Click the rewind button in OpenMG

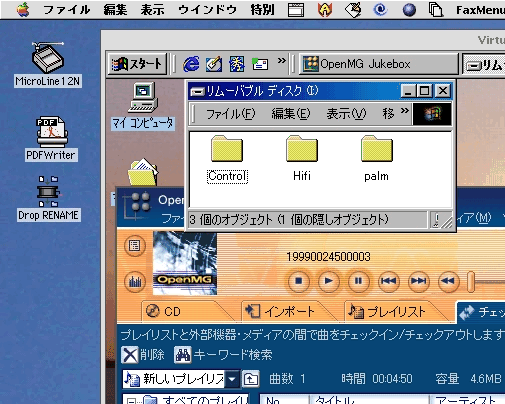click(x=448, y=281)
